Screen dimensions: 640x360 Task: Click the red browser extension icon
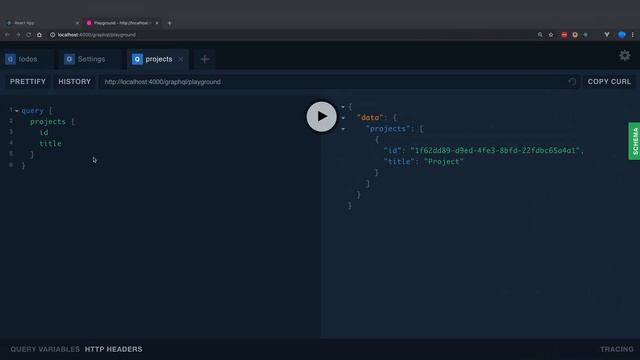point(564,35)
